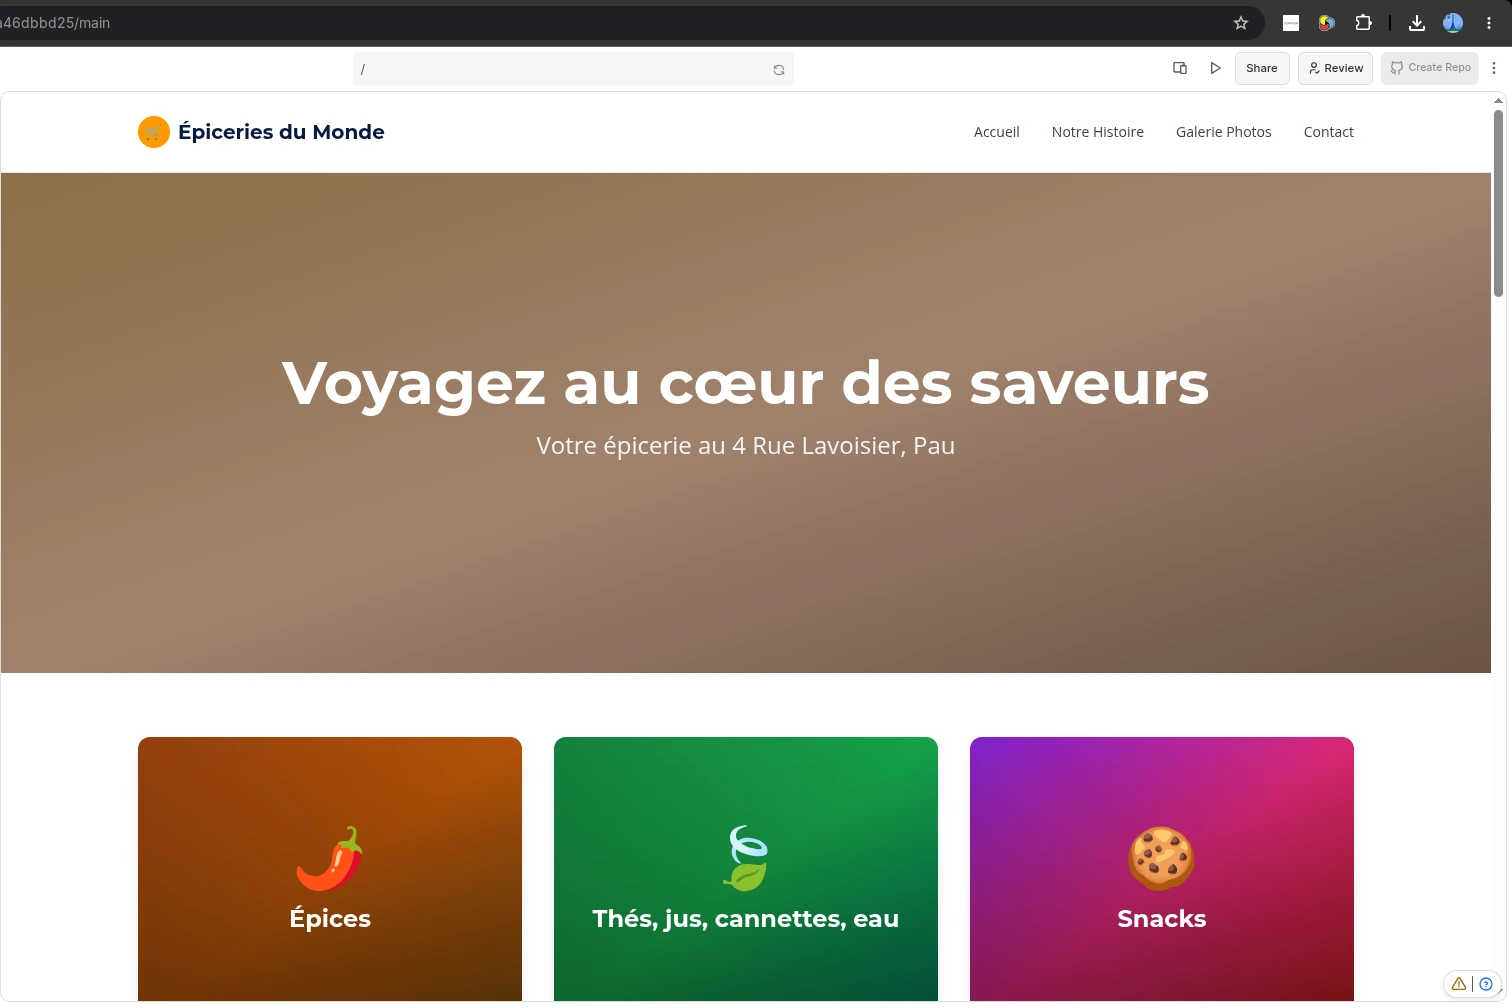Click the orange warning triangle icon
This screenshot has width=1512, height=1008.
[1459, 984]
